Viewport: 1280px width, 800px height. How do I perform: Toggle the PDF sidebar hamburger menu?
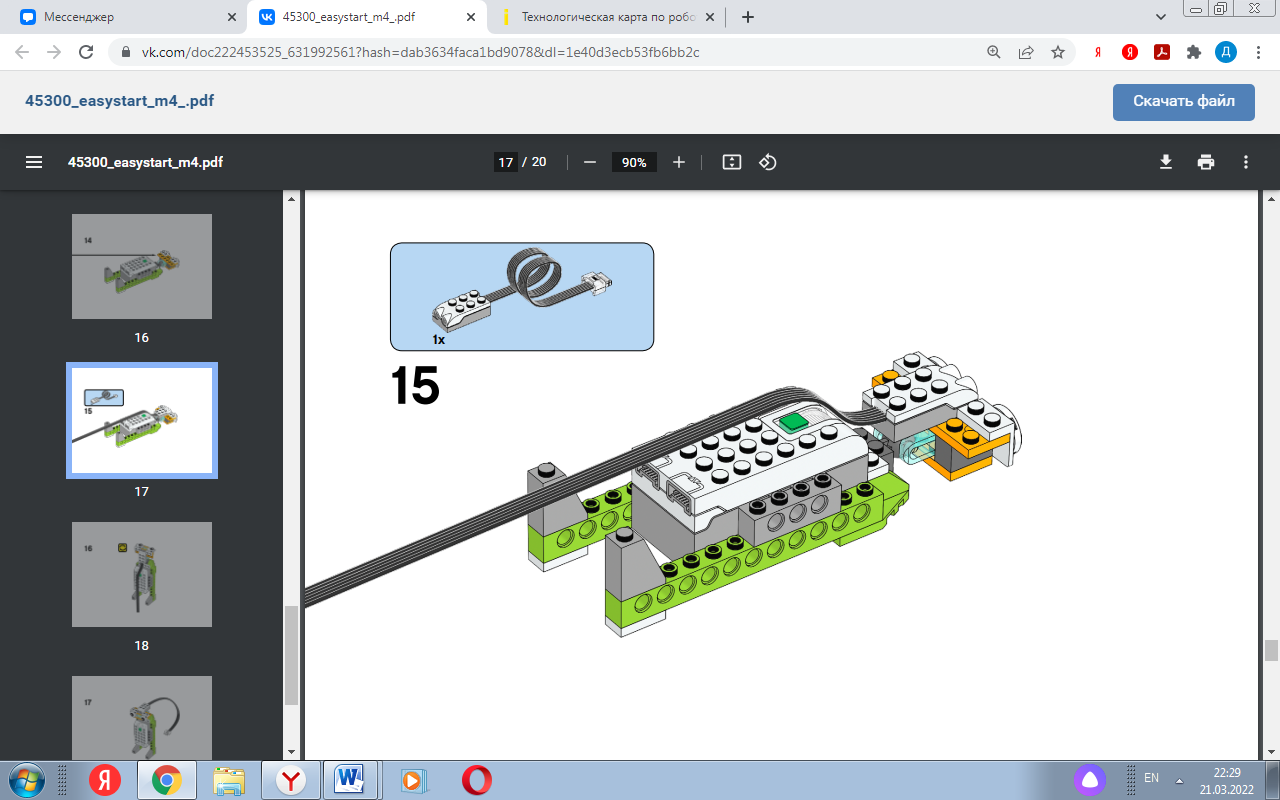pyautogui.click(x=34, y=162)
